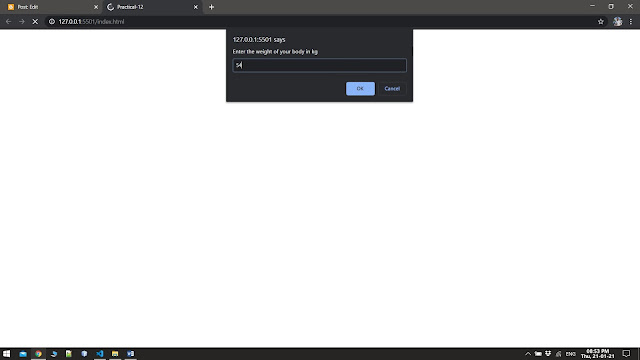Open Dropbox from the system tray

point(548,353)
